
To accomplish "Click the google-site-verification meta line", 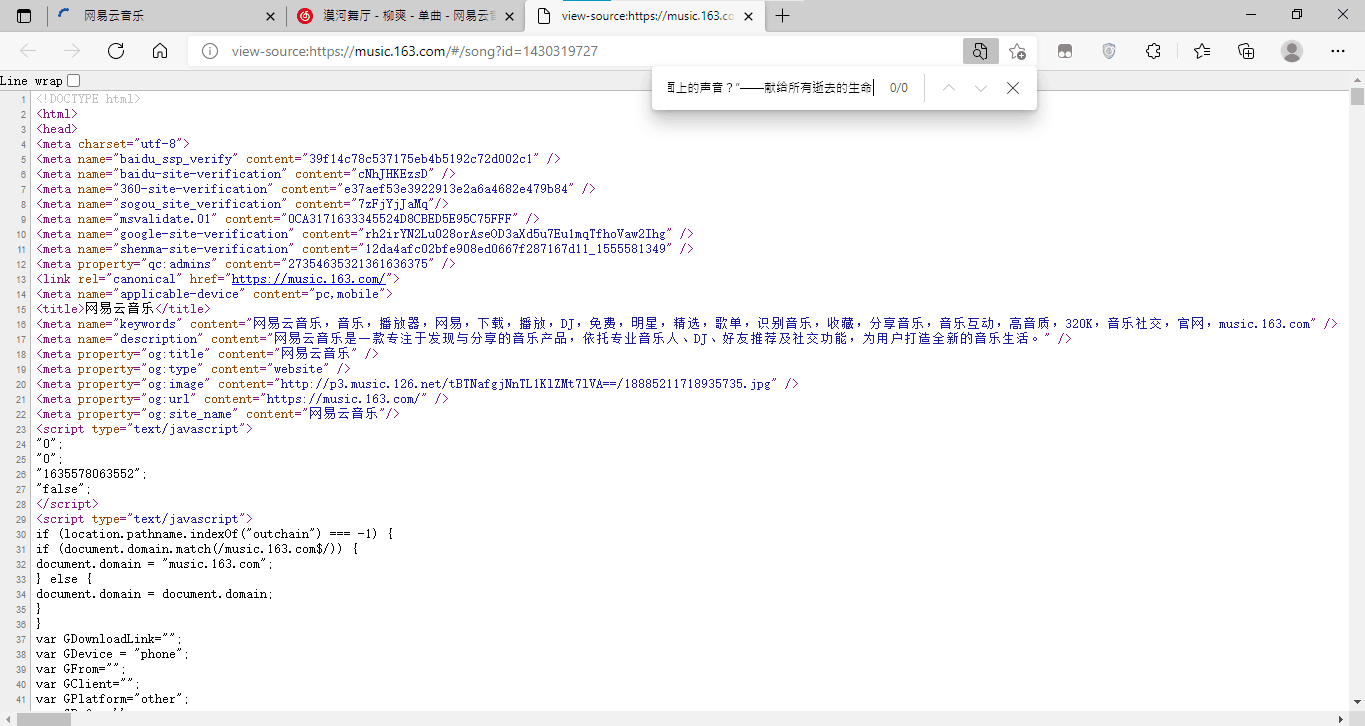I will [x=365, y=234].
